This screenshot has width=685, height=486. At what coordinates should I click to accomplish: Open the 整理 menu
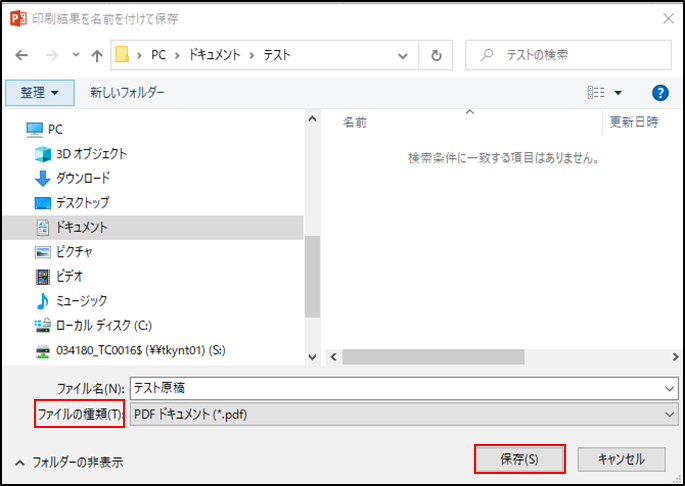tap(40, 93)
